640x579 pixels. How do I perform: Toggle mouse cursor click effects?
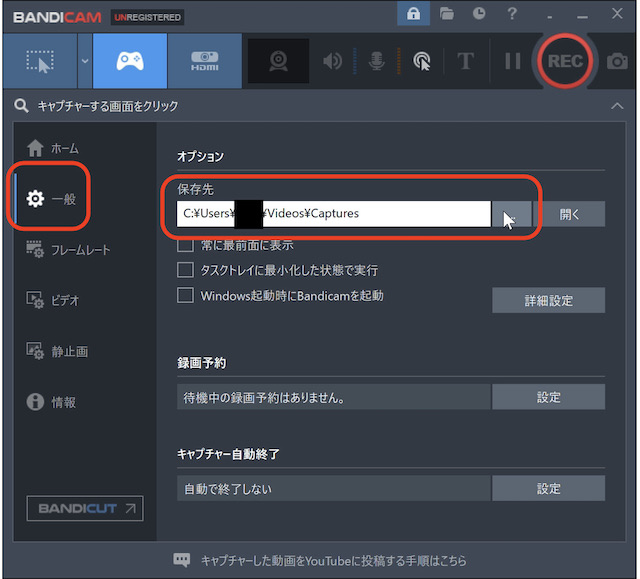(422, 61)
